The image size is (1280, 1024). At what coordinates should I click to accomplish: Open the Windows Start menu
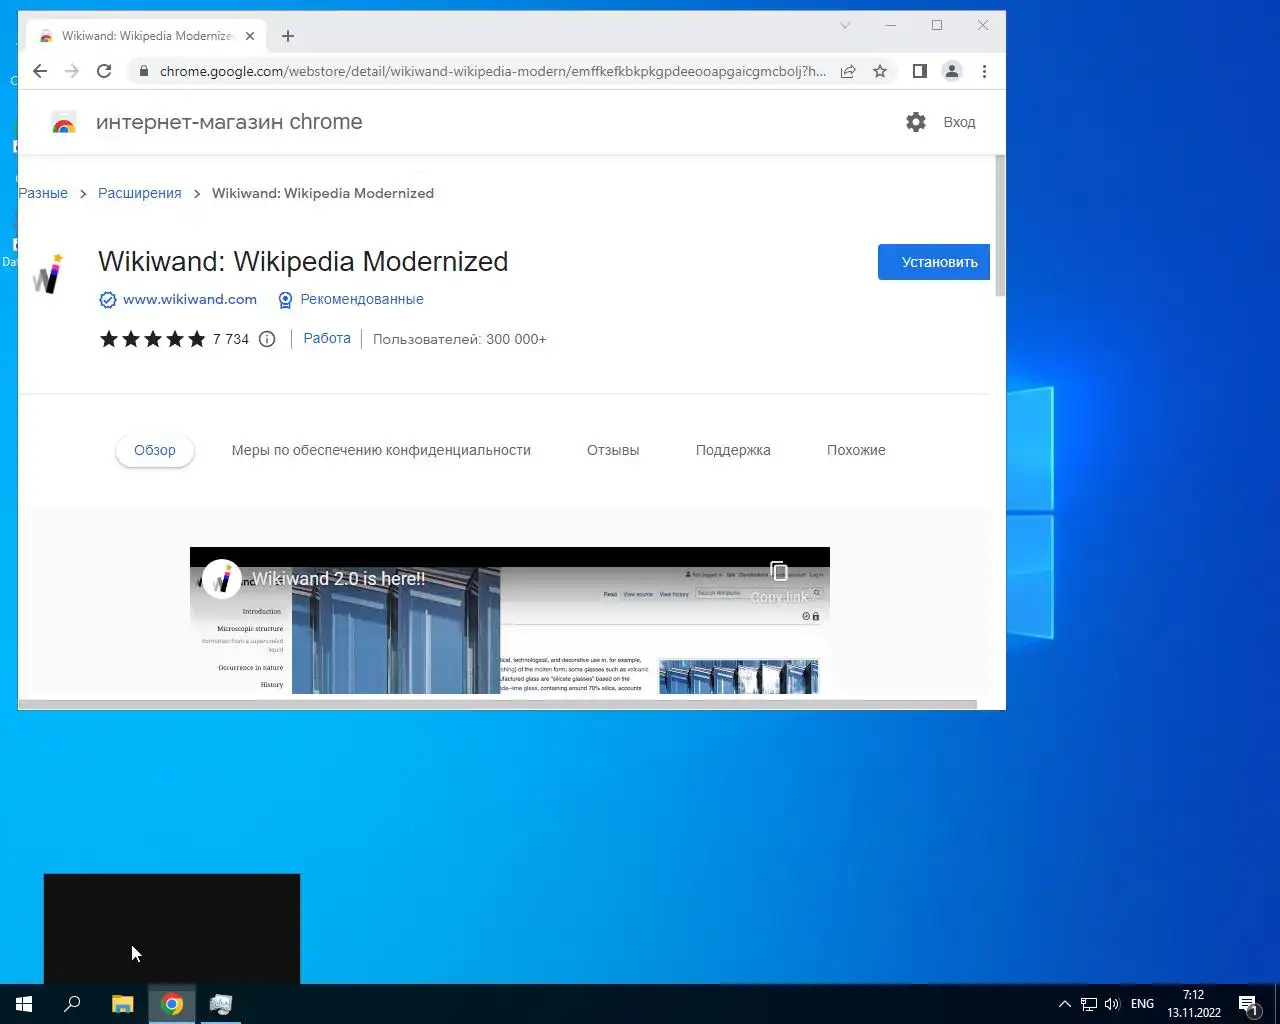tap(24, 1004)
